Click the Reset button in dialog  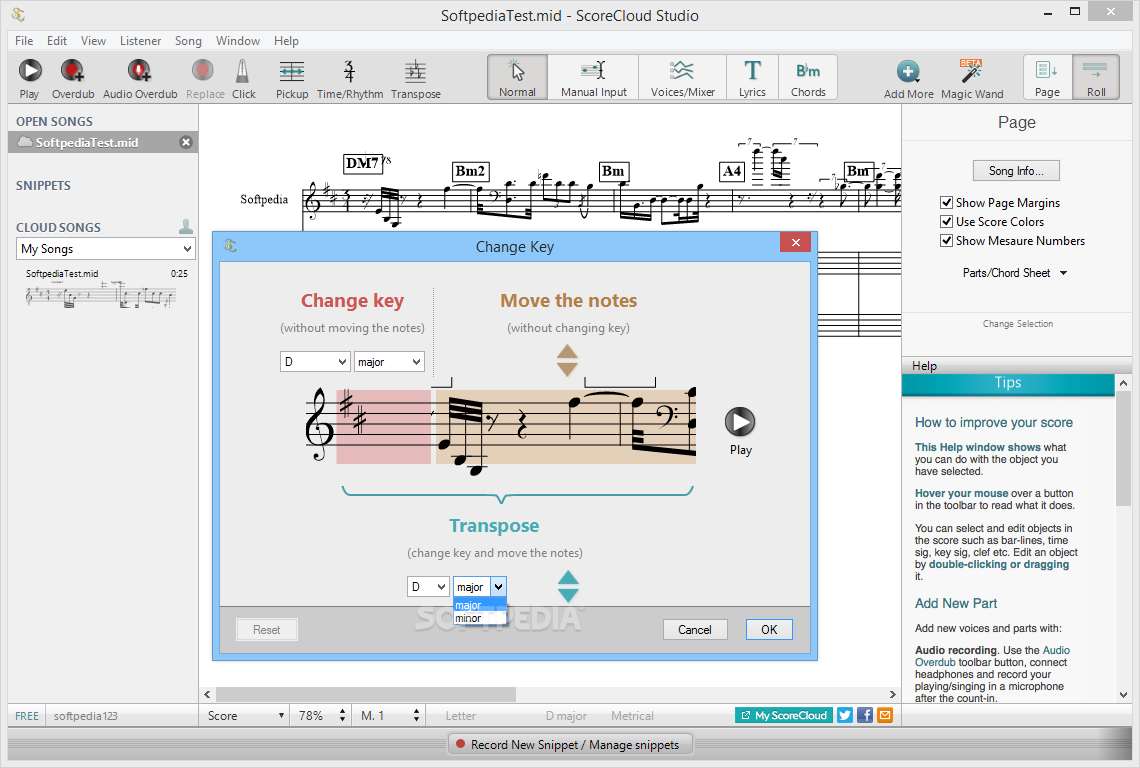266,630
